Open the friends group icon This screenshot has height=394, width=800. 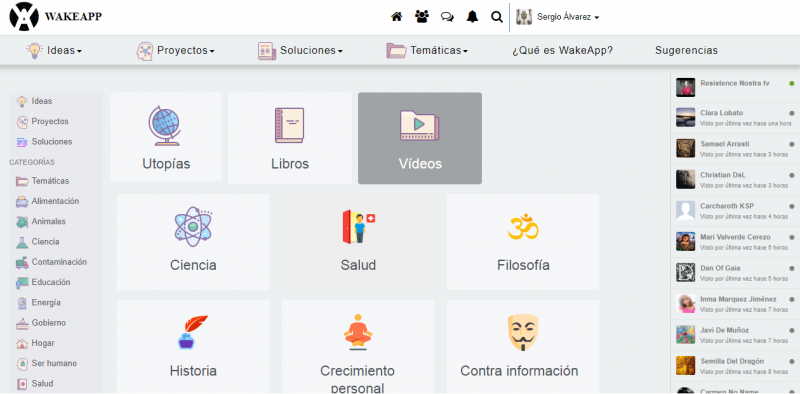[422, 17]
